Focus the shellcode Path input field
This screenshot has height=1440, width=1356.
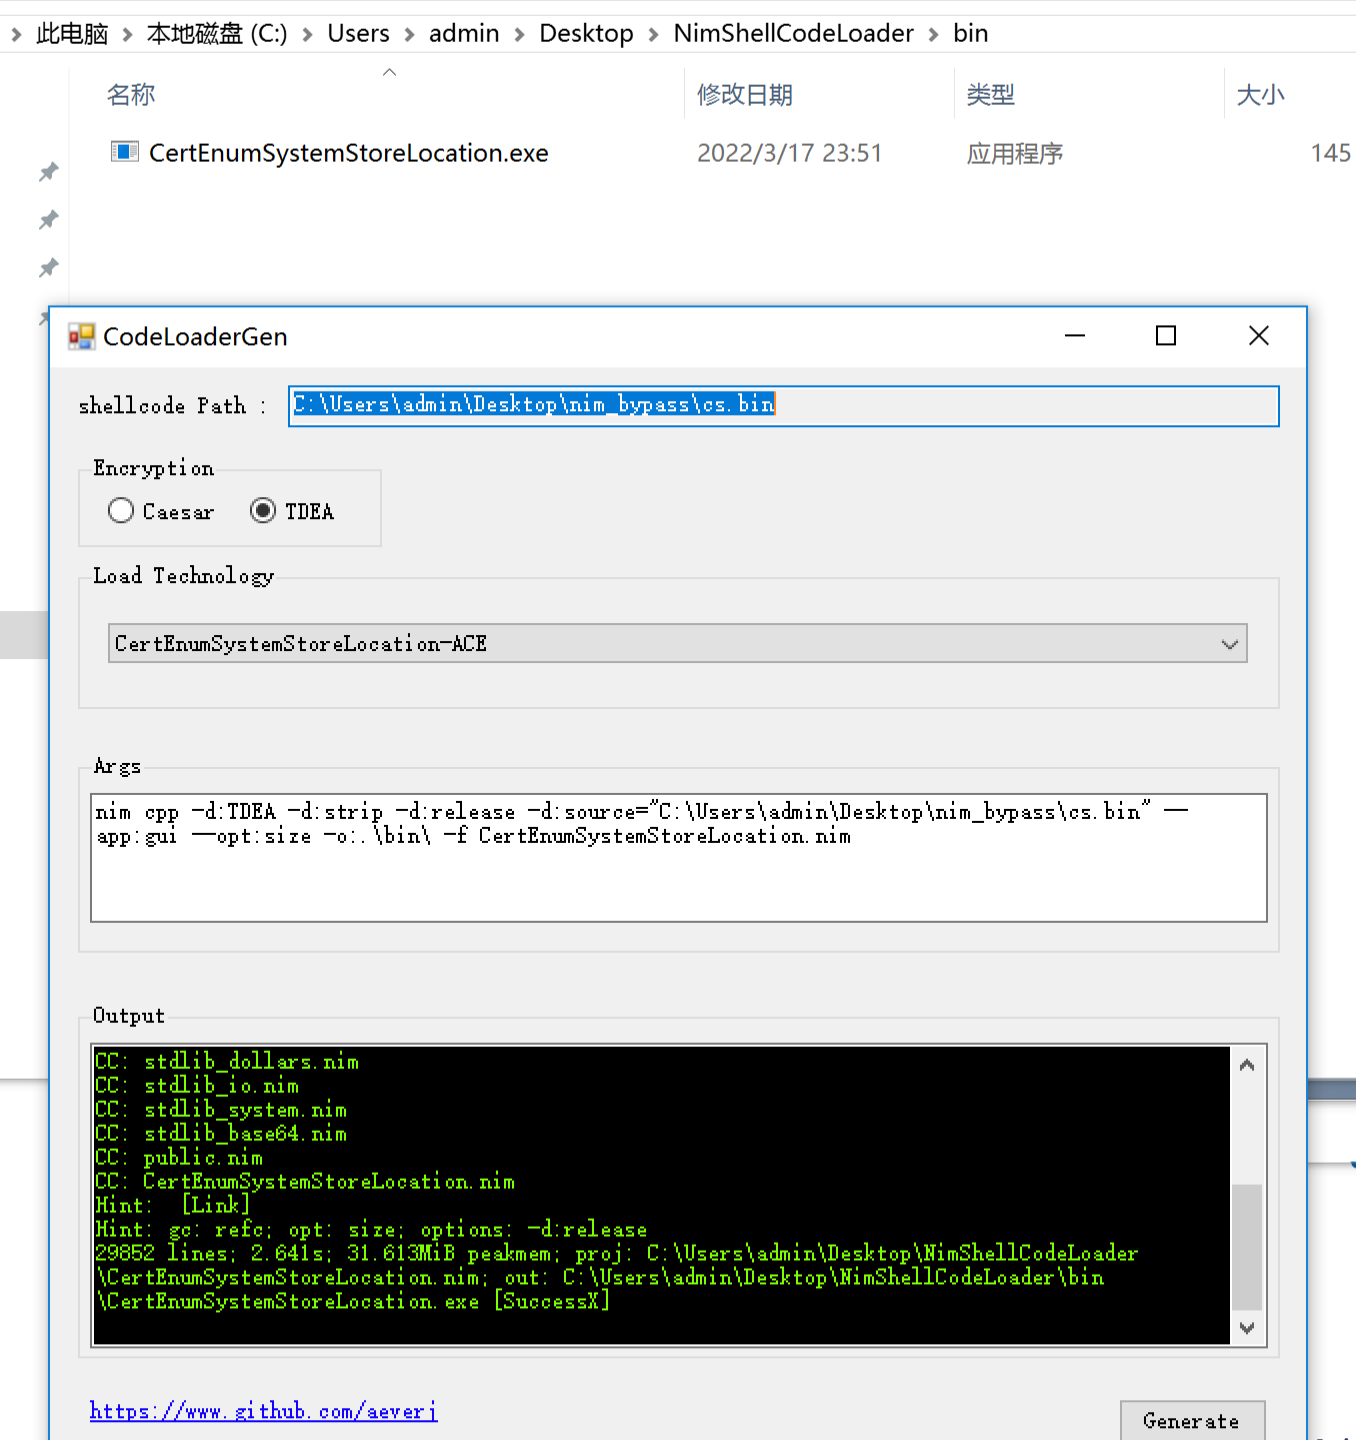tap(784, 406)
